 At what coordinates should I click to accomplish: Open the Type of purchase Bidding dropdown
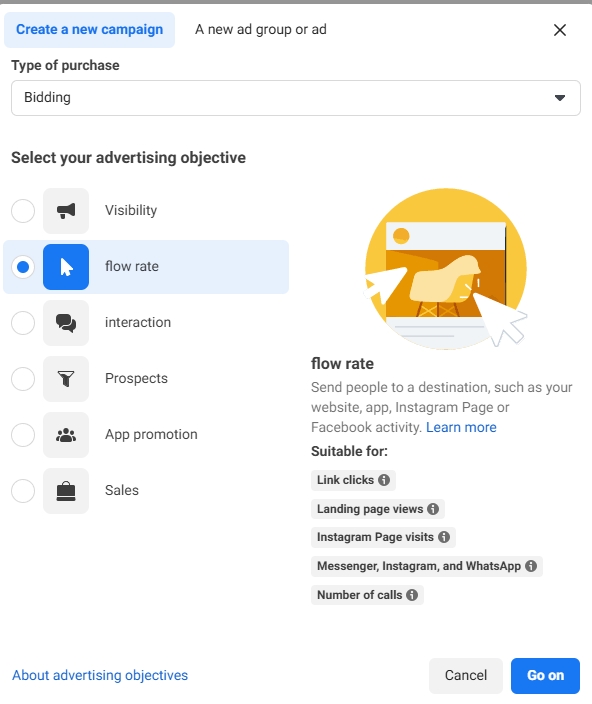pyautogui.click(x=296, y=98)
